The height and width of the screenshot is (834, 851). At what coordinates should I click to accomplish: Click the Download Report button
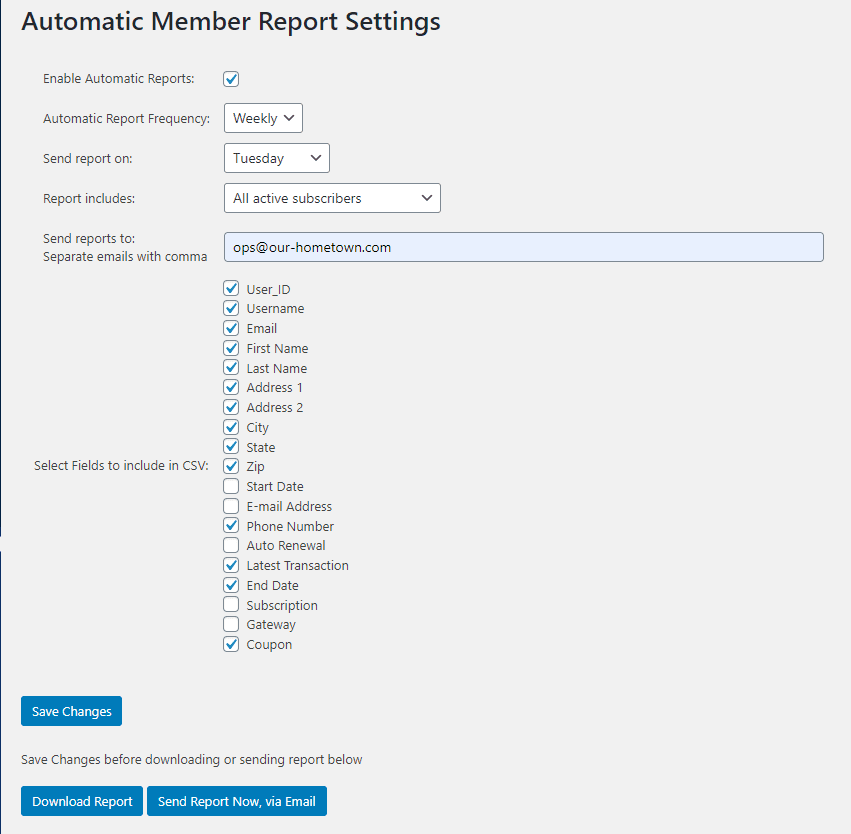pos(82,801)
